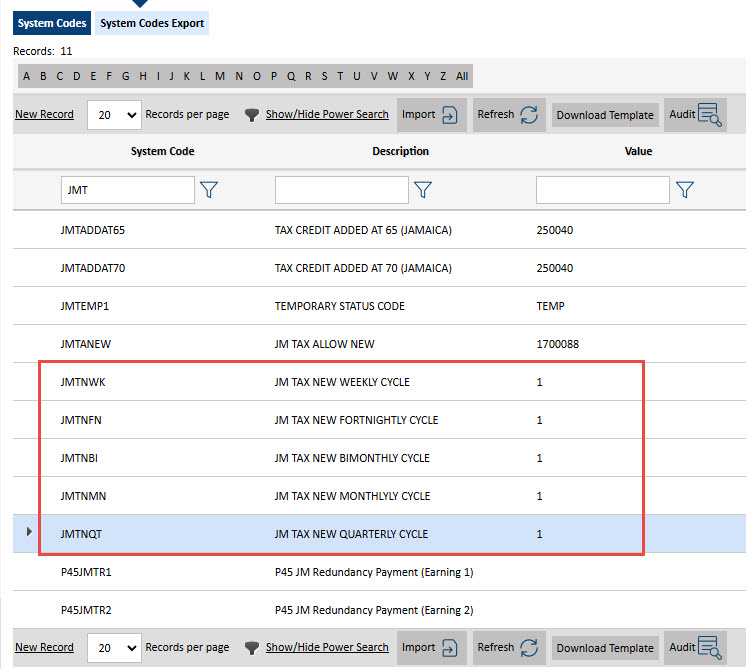This screenshot has height=669, width=749.
Task: Click the top Download Template button
Action: 605,115
